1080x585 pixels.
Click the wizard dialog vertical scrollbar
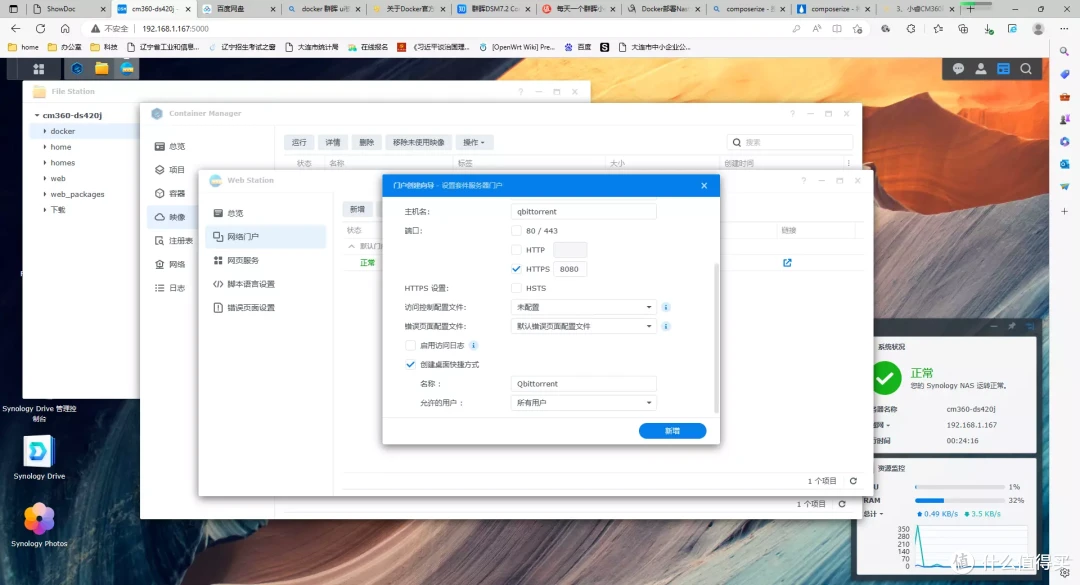tap(716, 338)
